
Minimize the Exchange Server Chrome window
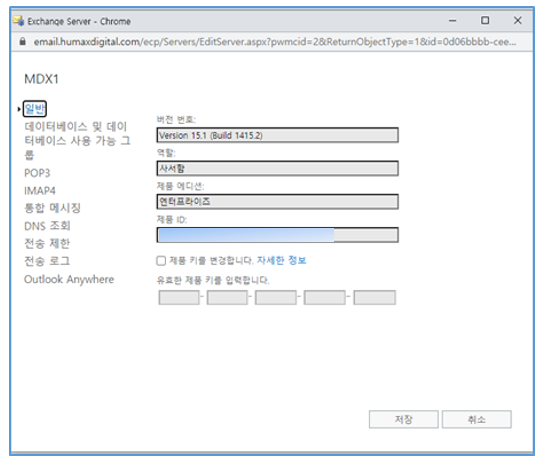click(452, 21)
